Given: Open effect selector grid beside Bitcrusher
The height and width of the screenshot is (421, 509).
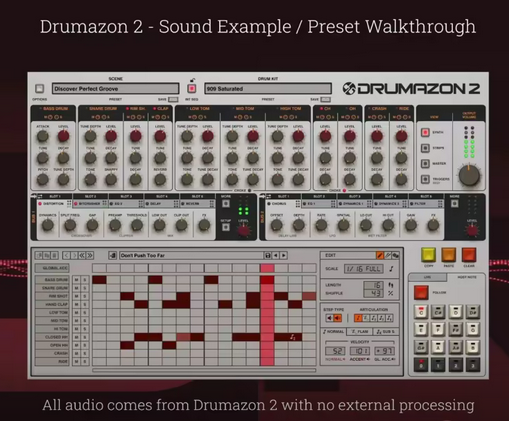Looking at the screenshot, I should pyautogui.click(x=105, y=204).
